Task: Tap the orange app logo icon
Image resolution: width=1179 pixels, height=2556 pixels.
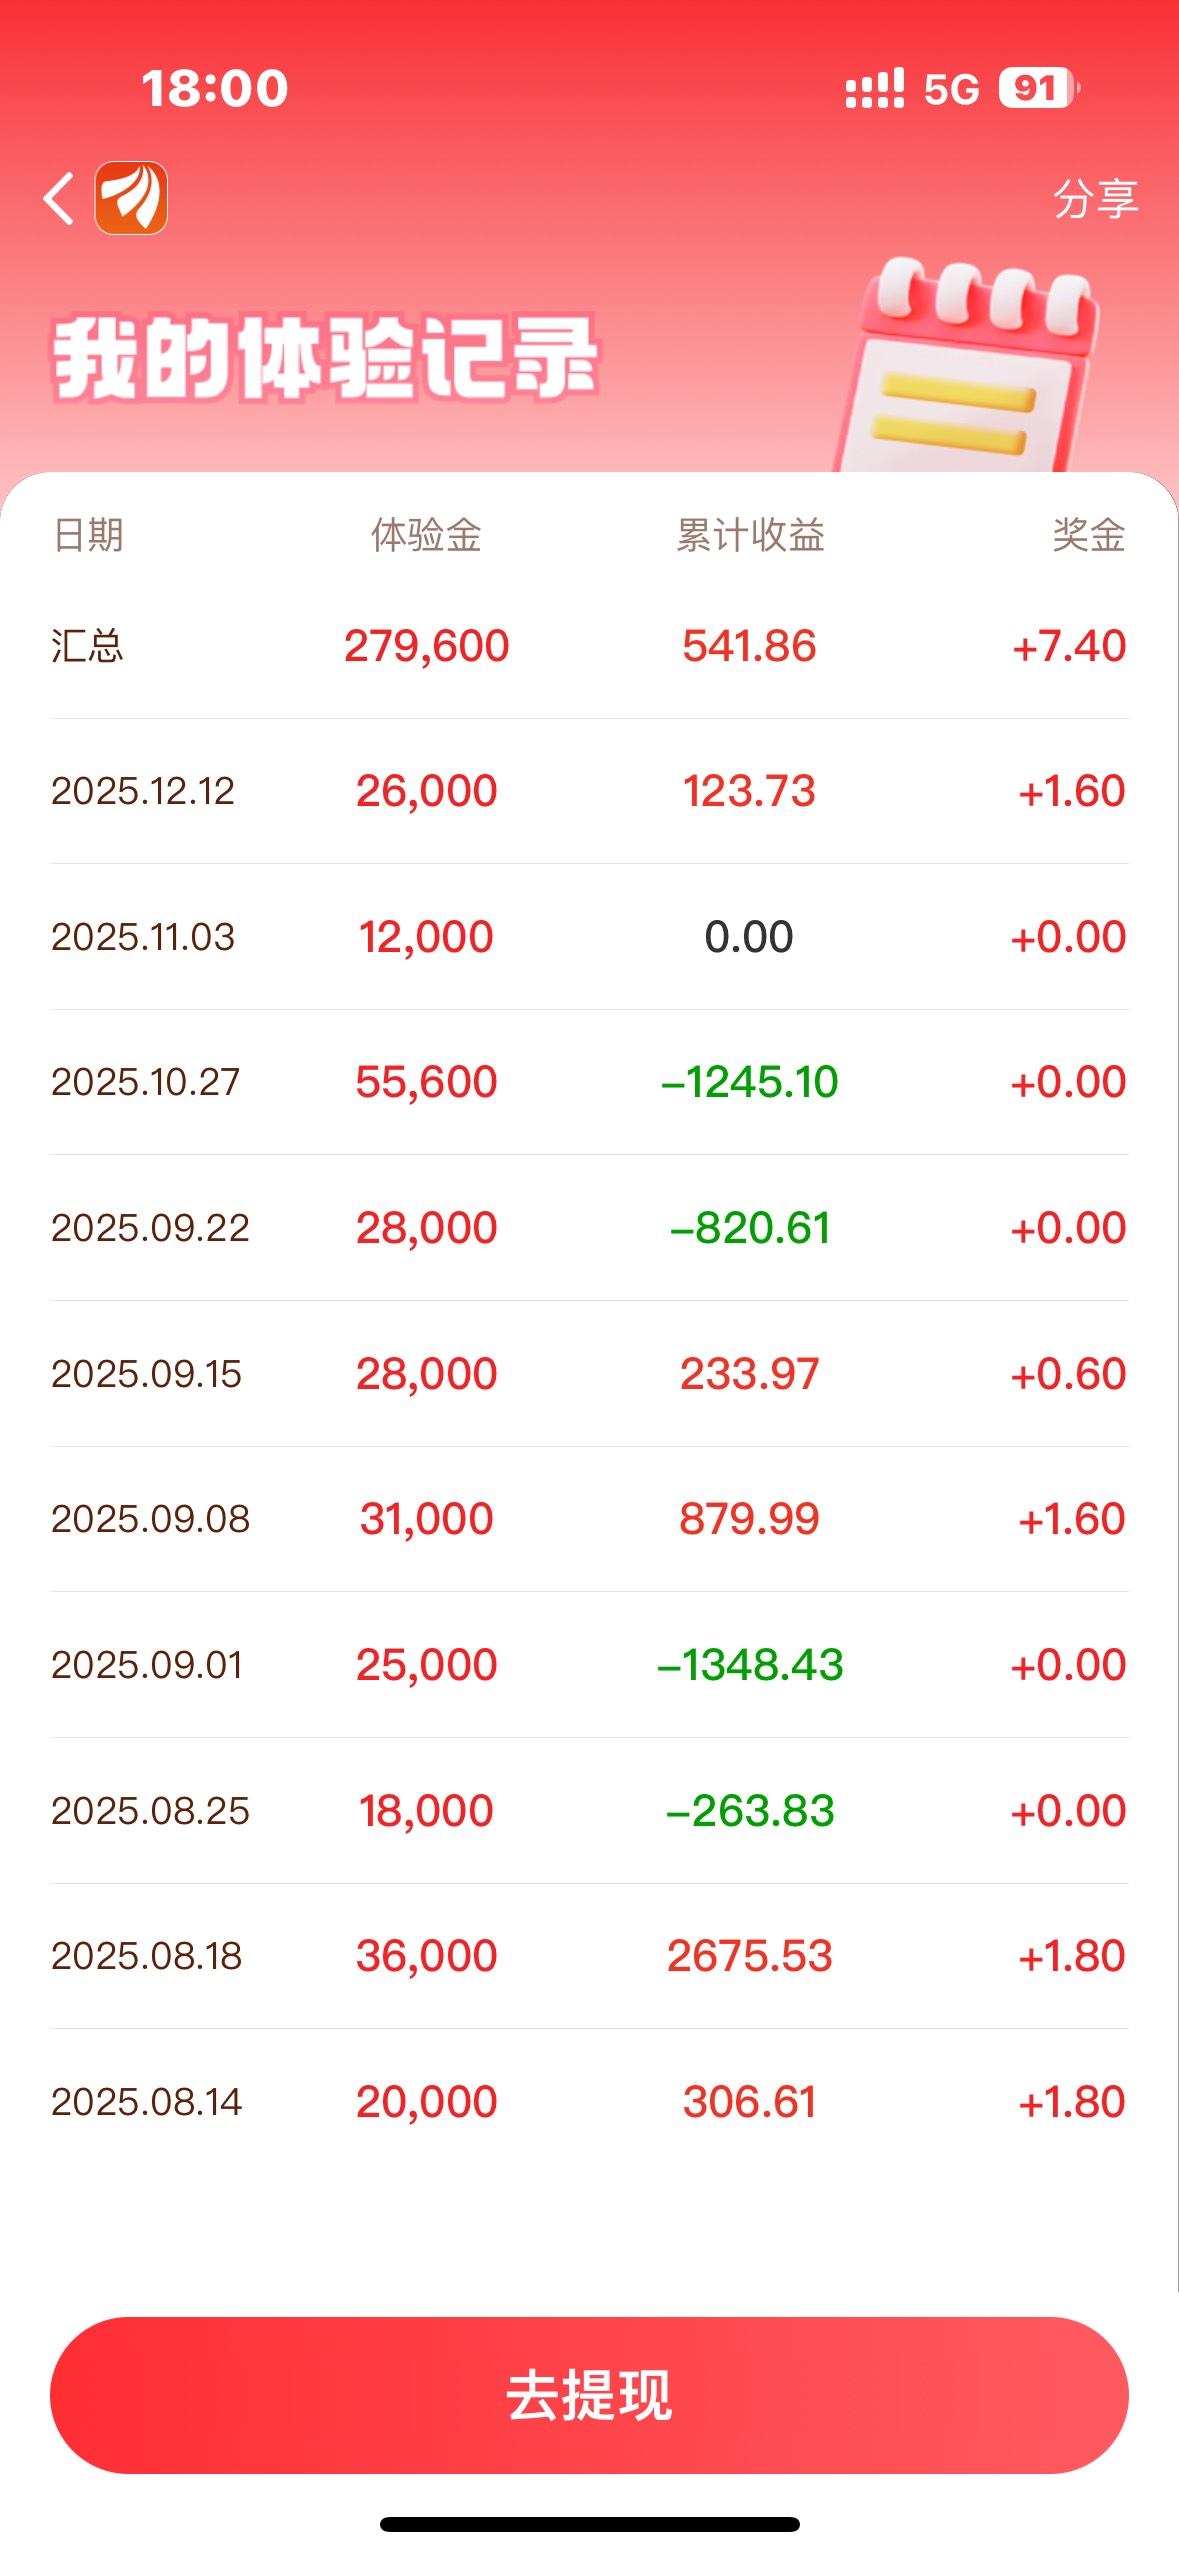Action: tap(131, 198)
